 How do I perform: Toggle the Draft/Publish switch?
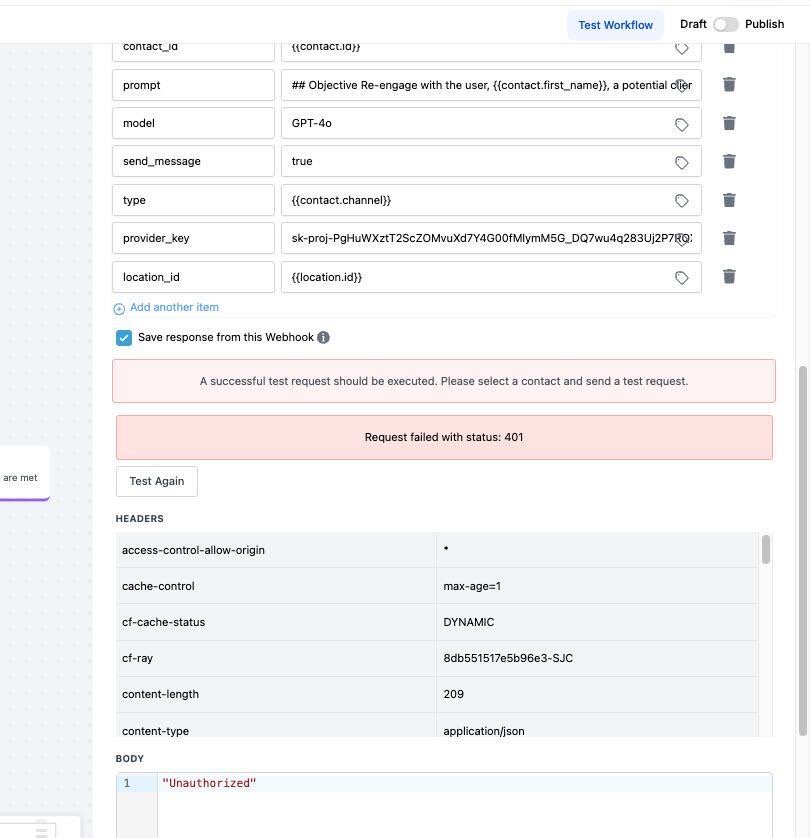coord(725,24)
